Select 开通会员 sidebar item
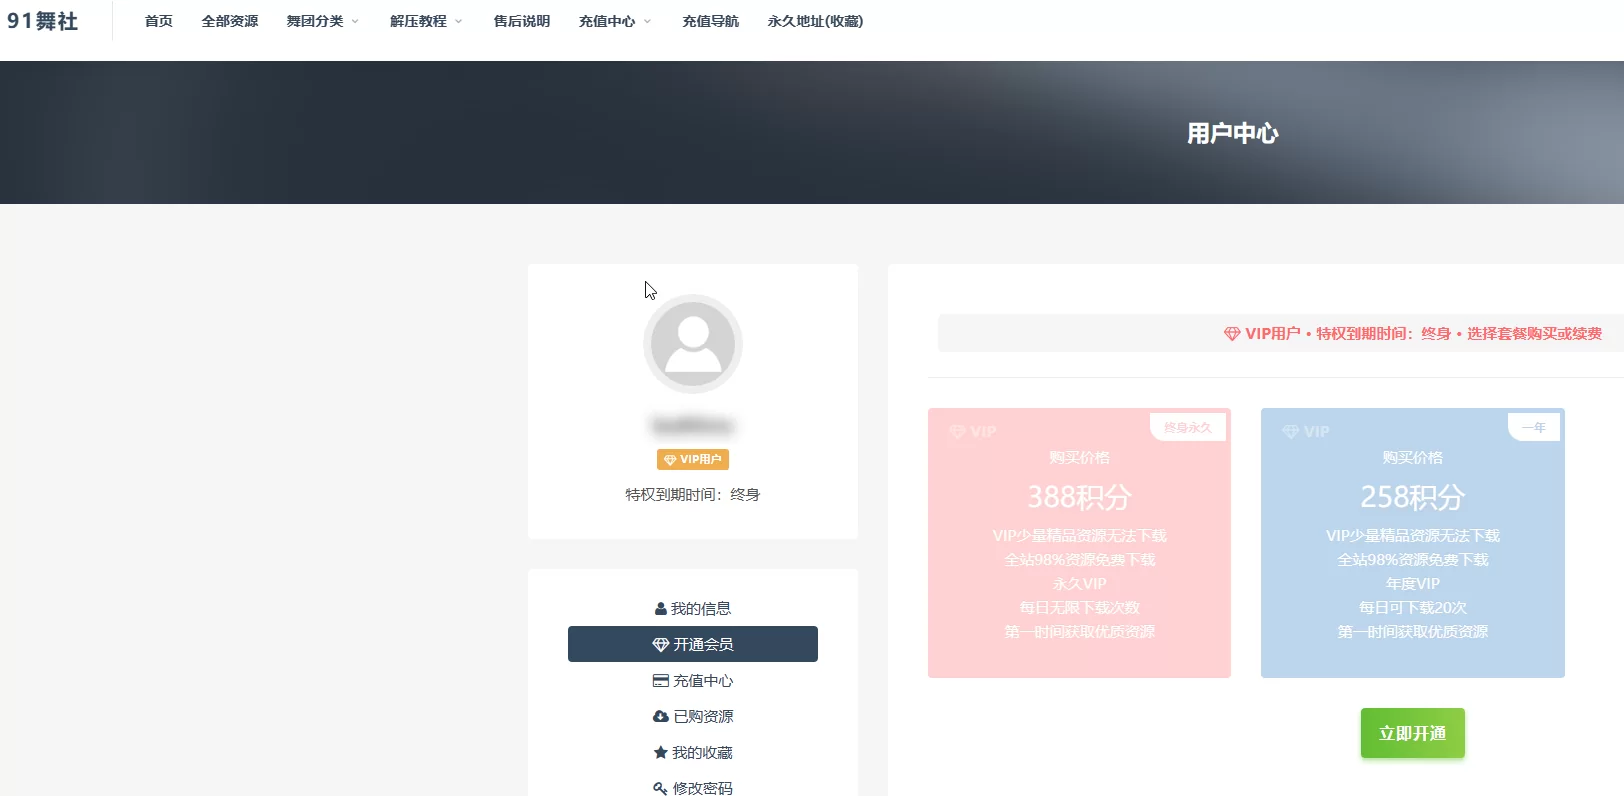Viewport: 1624px width, 796px height. pyautogui.click(x=693, y=644)
